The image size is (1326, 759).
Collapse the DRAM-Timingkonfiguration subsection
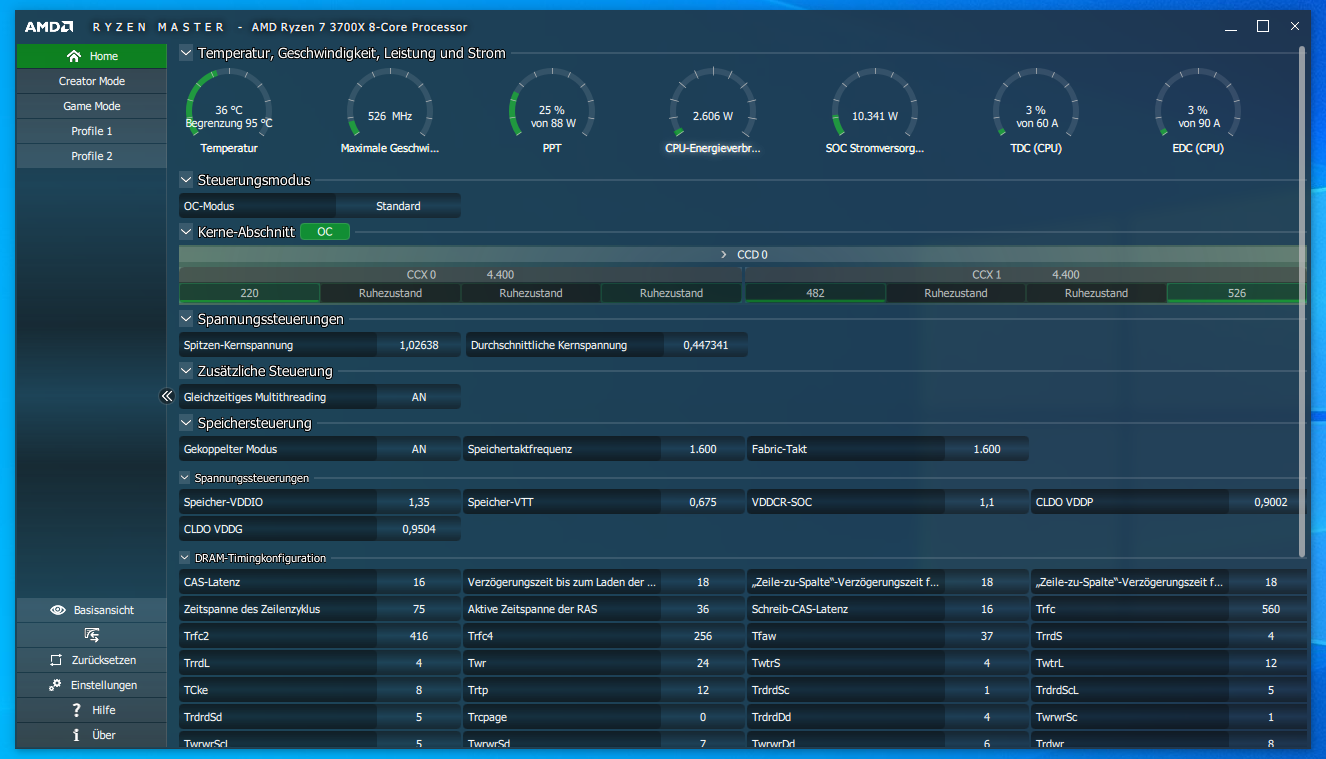(185, 558)
